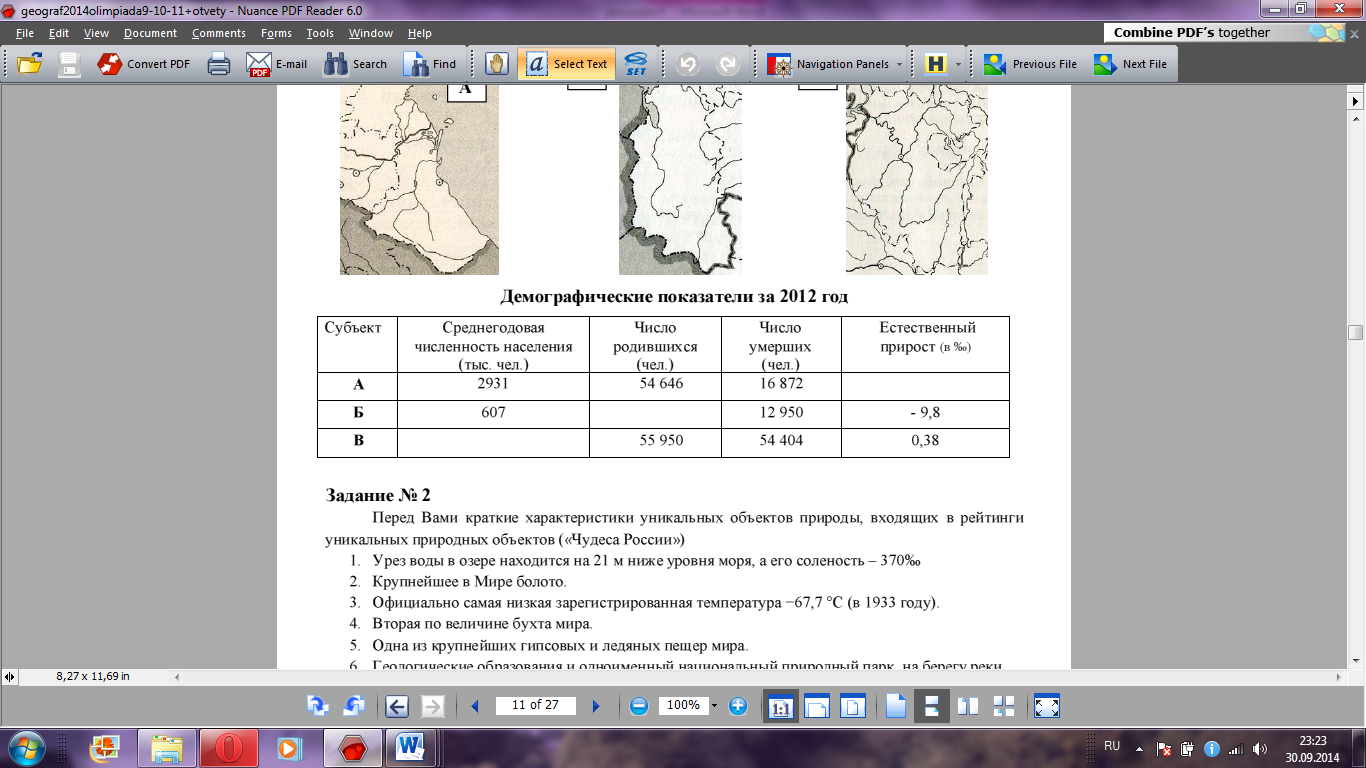This screenshot has height=768, width=1366.
Task: Click the yellow Highlight tool icon
Action: click(936, 64)
